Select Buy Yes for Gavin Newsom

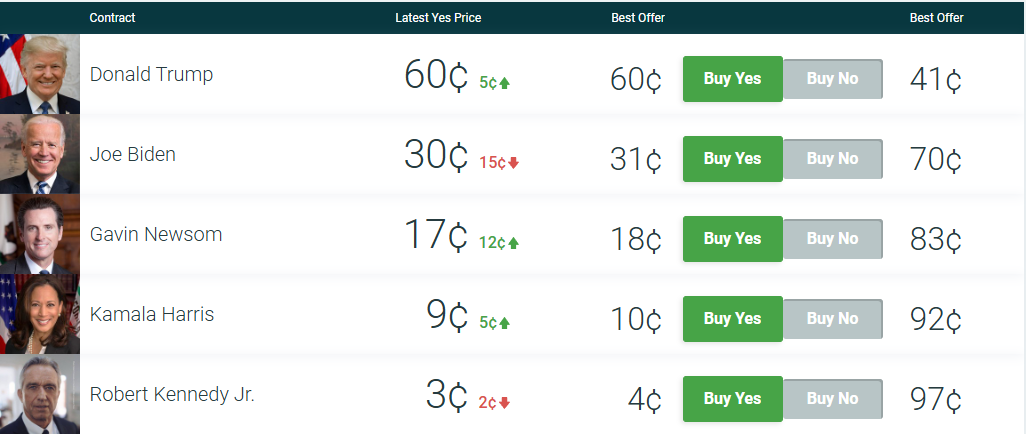[732, 239]
